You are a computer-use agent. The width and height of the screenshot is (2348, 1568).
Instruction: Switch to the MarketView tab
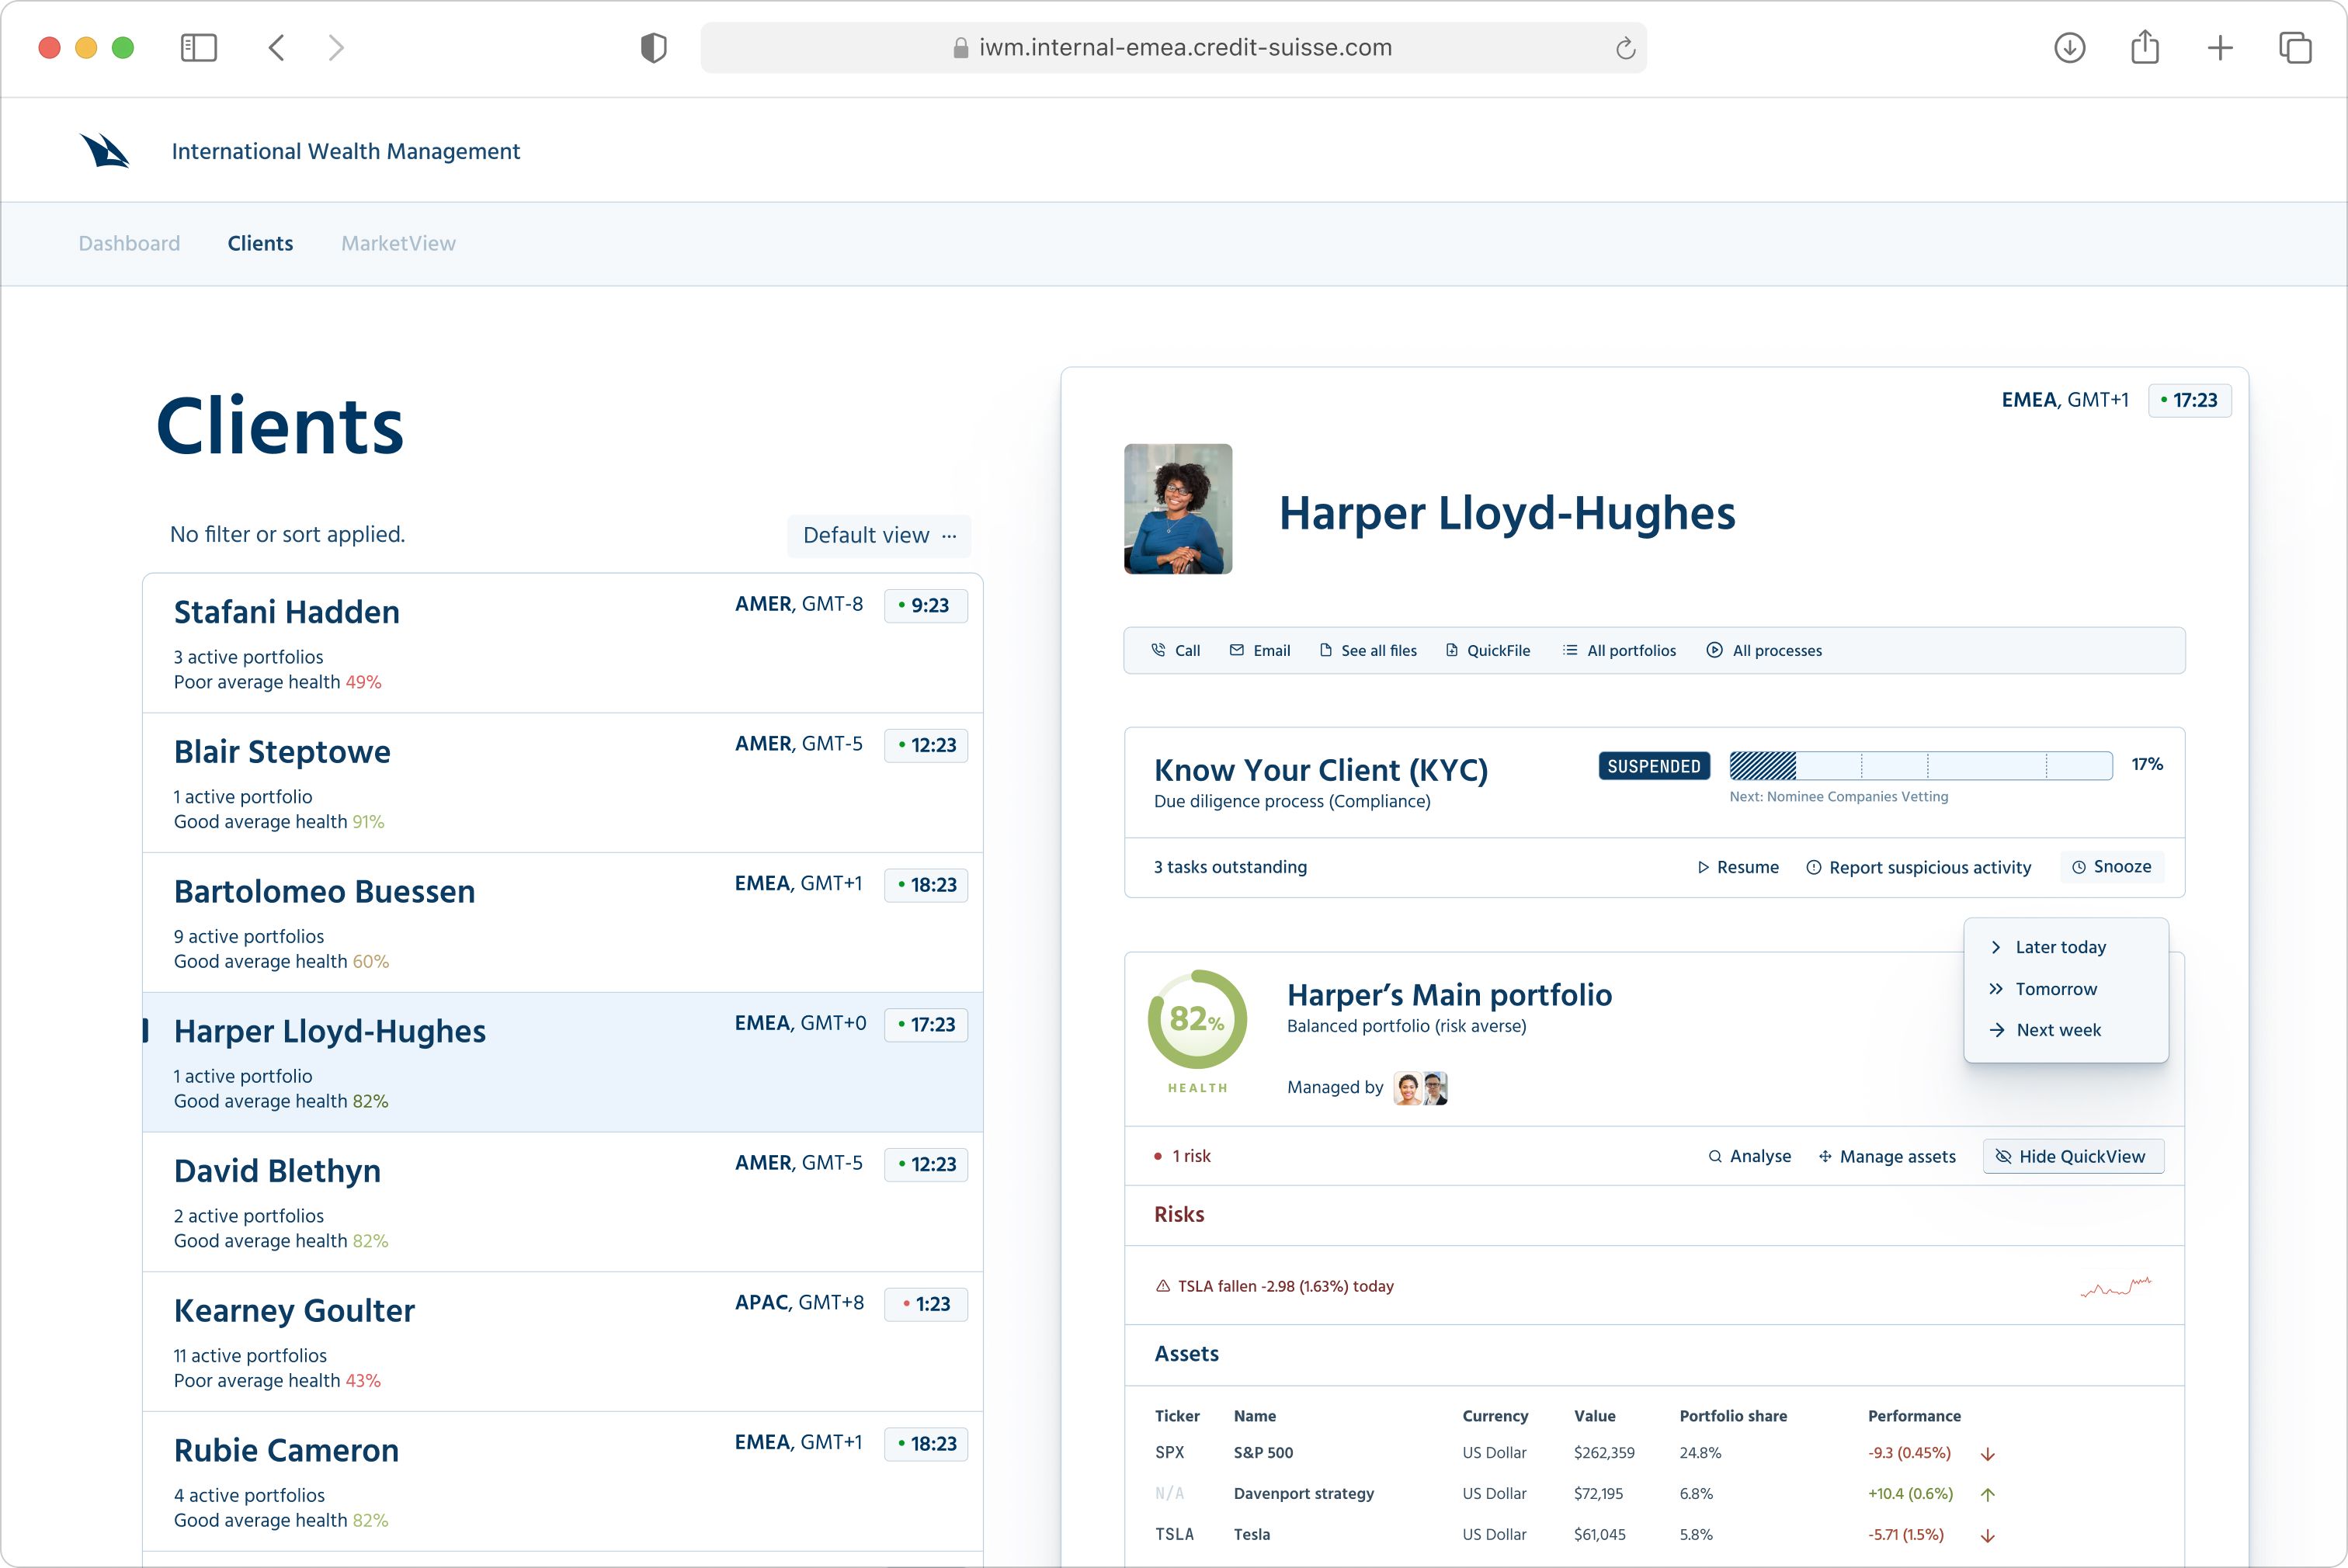tap(398, 243)
